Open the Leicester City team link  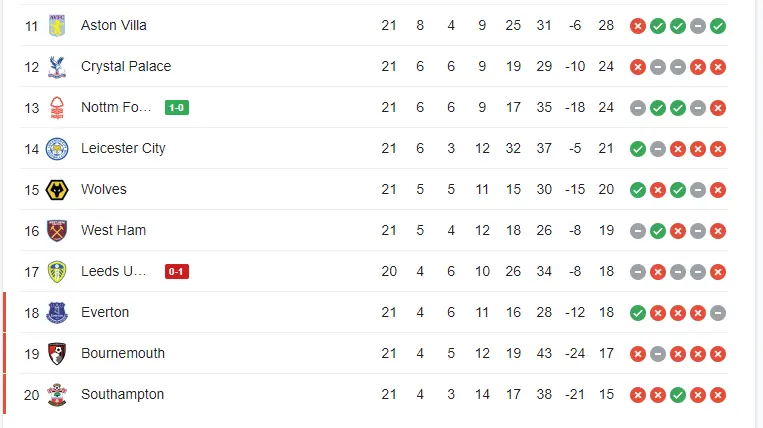click(123, 148)
